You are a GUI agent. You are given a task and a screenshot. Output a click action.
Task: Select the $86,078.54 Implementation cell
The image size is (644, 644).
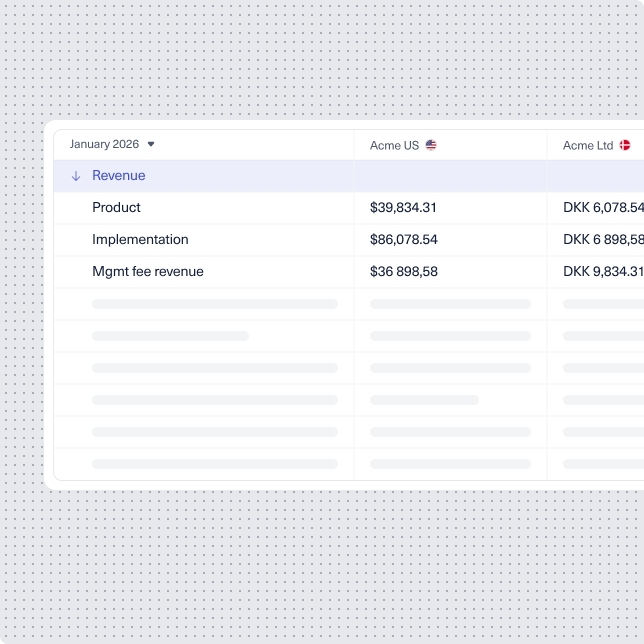pyautogui.click(x=403, y=240)
